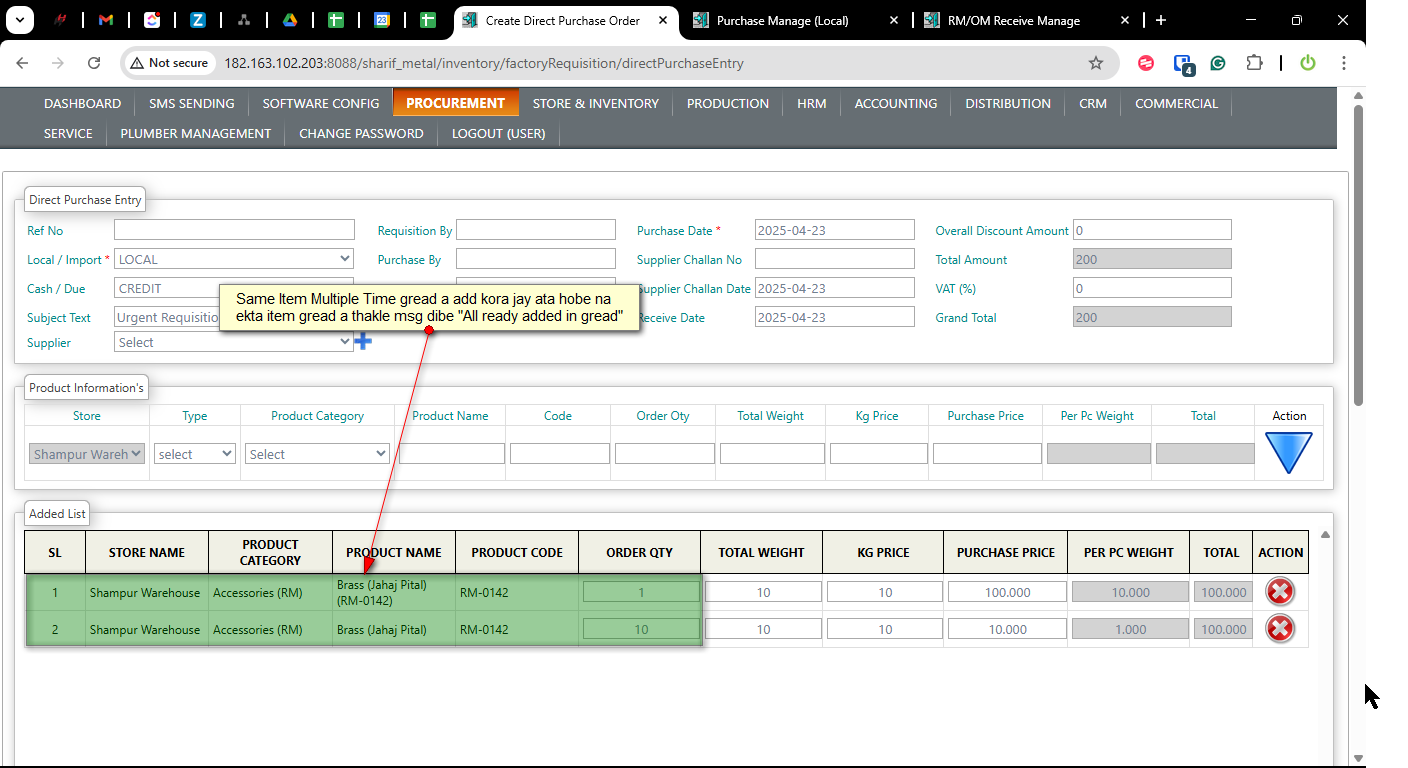Expand the Supplier select dropdown

(234, 342)
